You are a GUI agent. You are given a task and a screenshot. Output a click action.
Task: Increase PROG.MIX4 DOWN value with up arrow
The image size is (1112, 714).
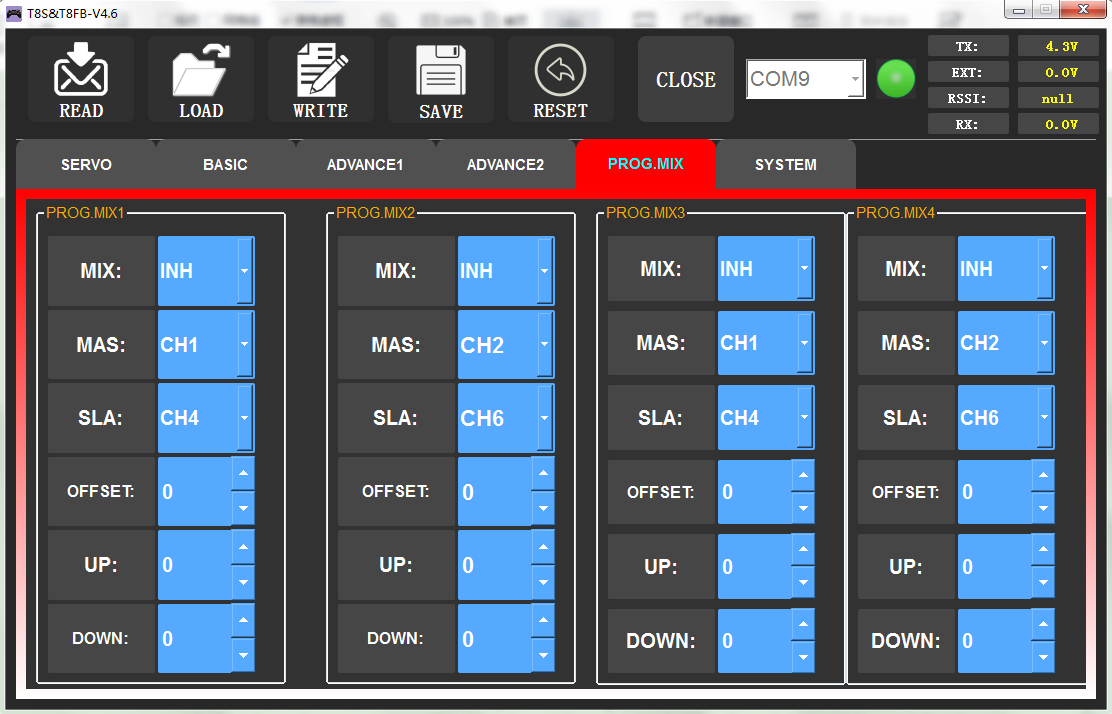click(x=1043, y=622)
